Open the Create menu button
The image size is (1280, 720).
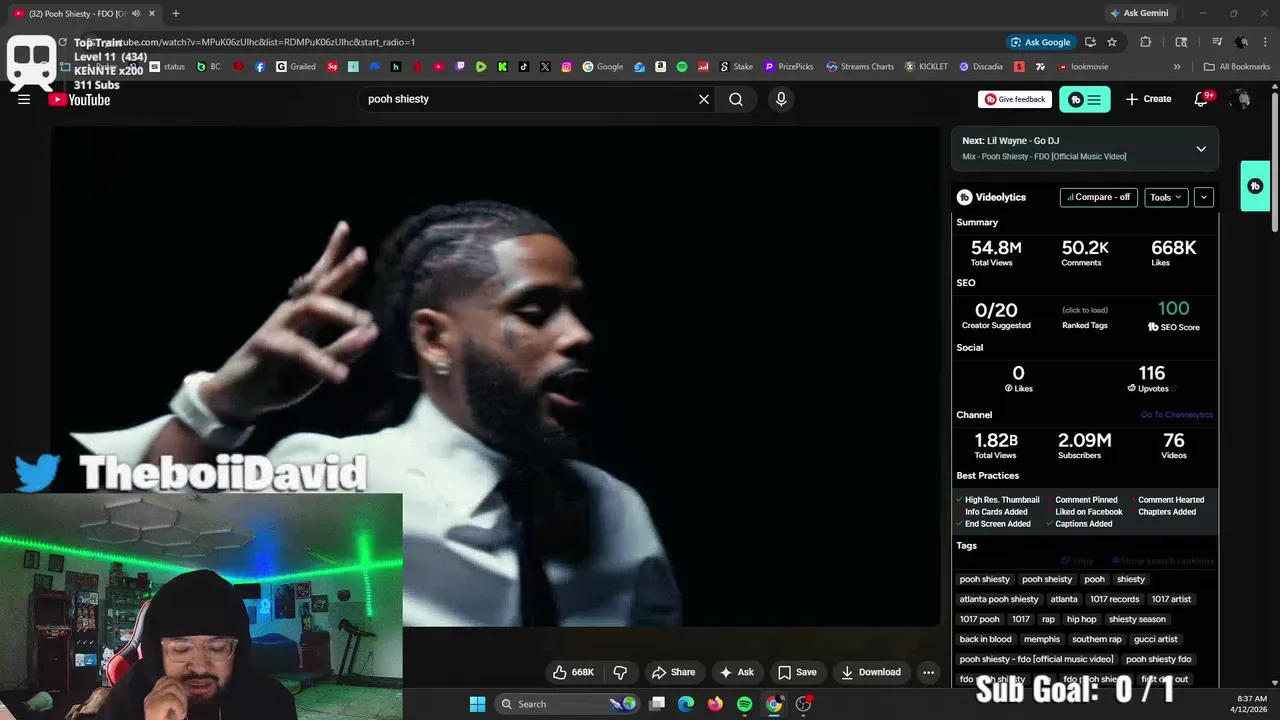pos(1148,99)
